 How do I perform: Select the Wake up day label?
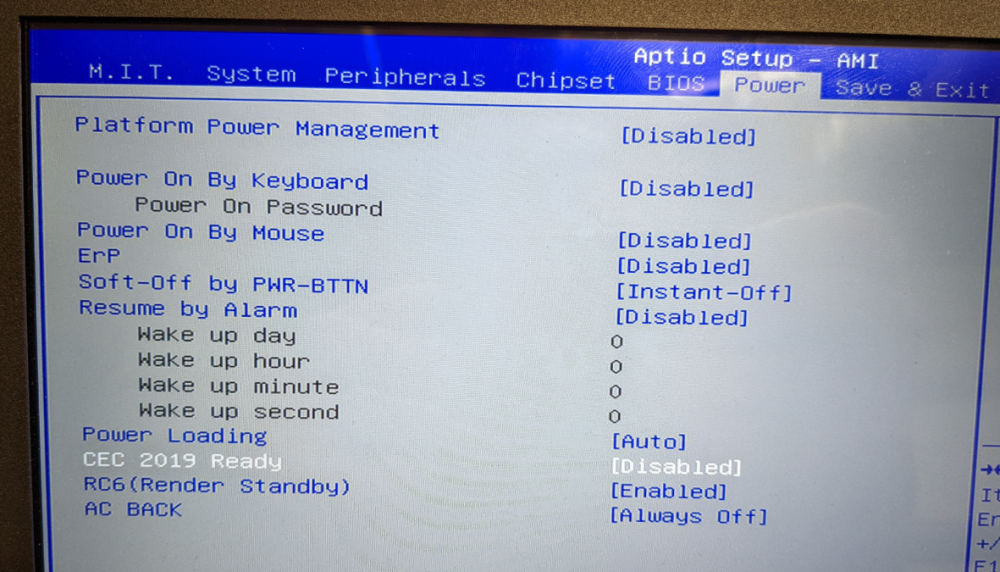[217, 335]
